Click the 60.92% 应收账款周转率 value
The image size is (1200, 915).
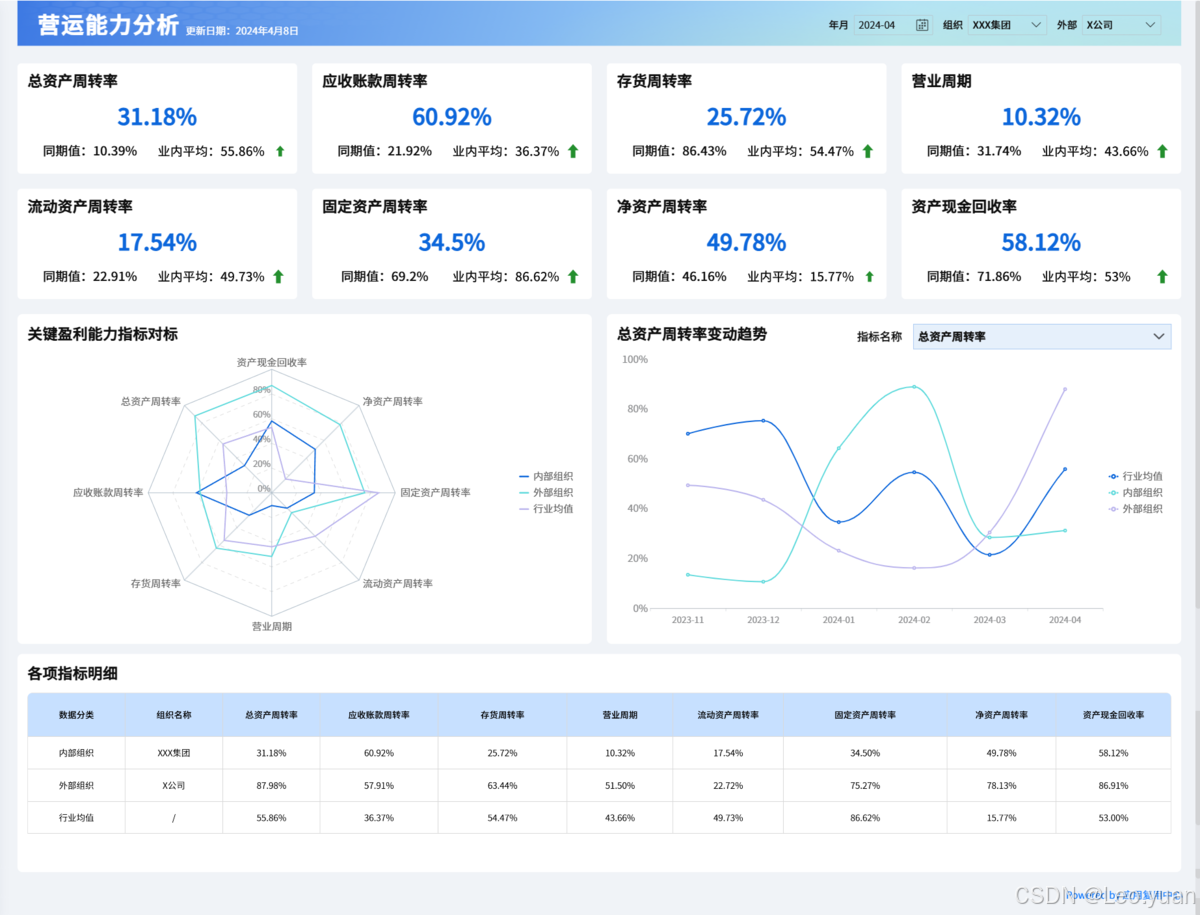click(452, 117)
